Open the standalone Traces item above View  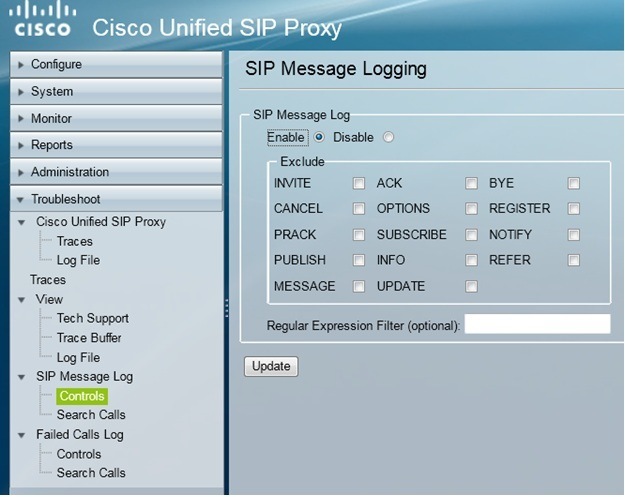coord(48,280)
